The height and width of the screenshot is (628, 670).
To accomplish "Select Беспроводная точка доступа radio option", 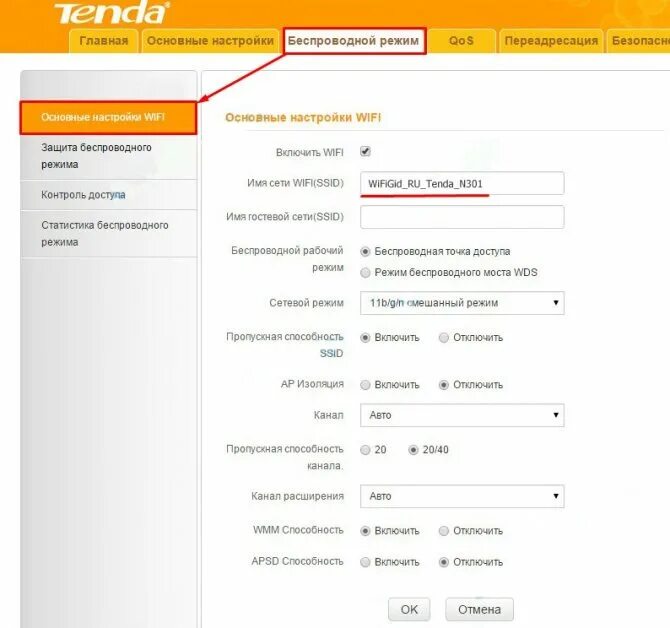I will pos(365,252).
